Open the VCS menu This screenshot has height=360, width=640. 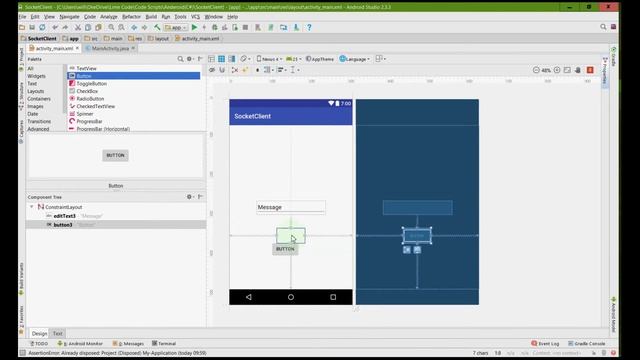[196, 17]
